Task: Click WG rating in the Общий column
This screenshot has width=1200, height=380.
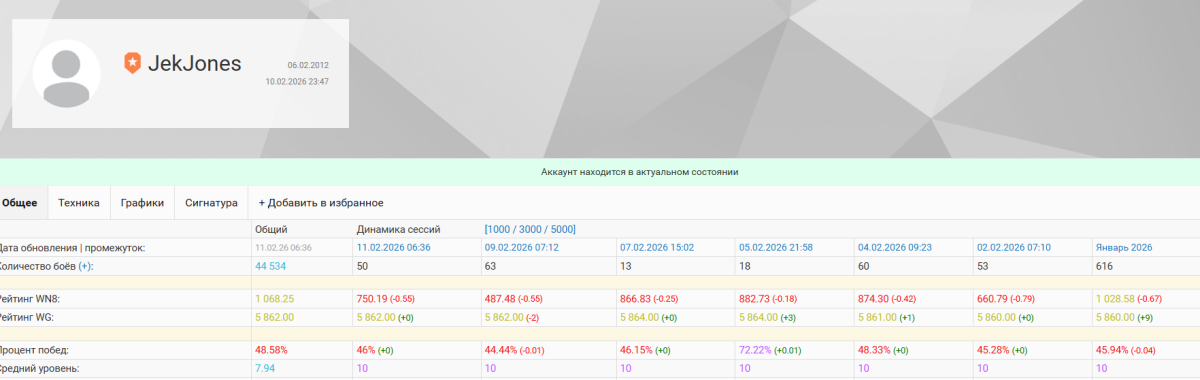Action: click(x=275, y=317)
